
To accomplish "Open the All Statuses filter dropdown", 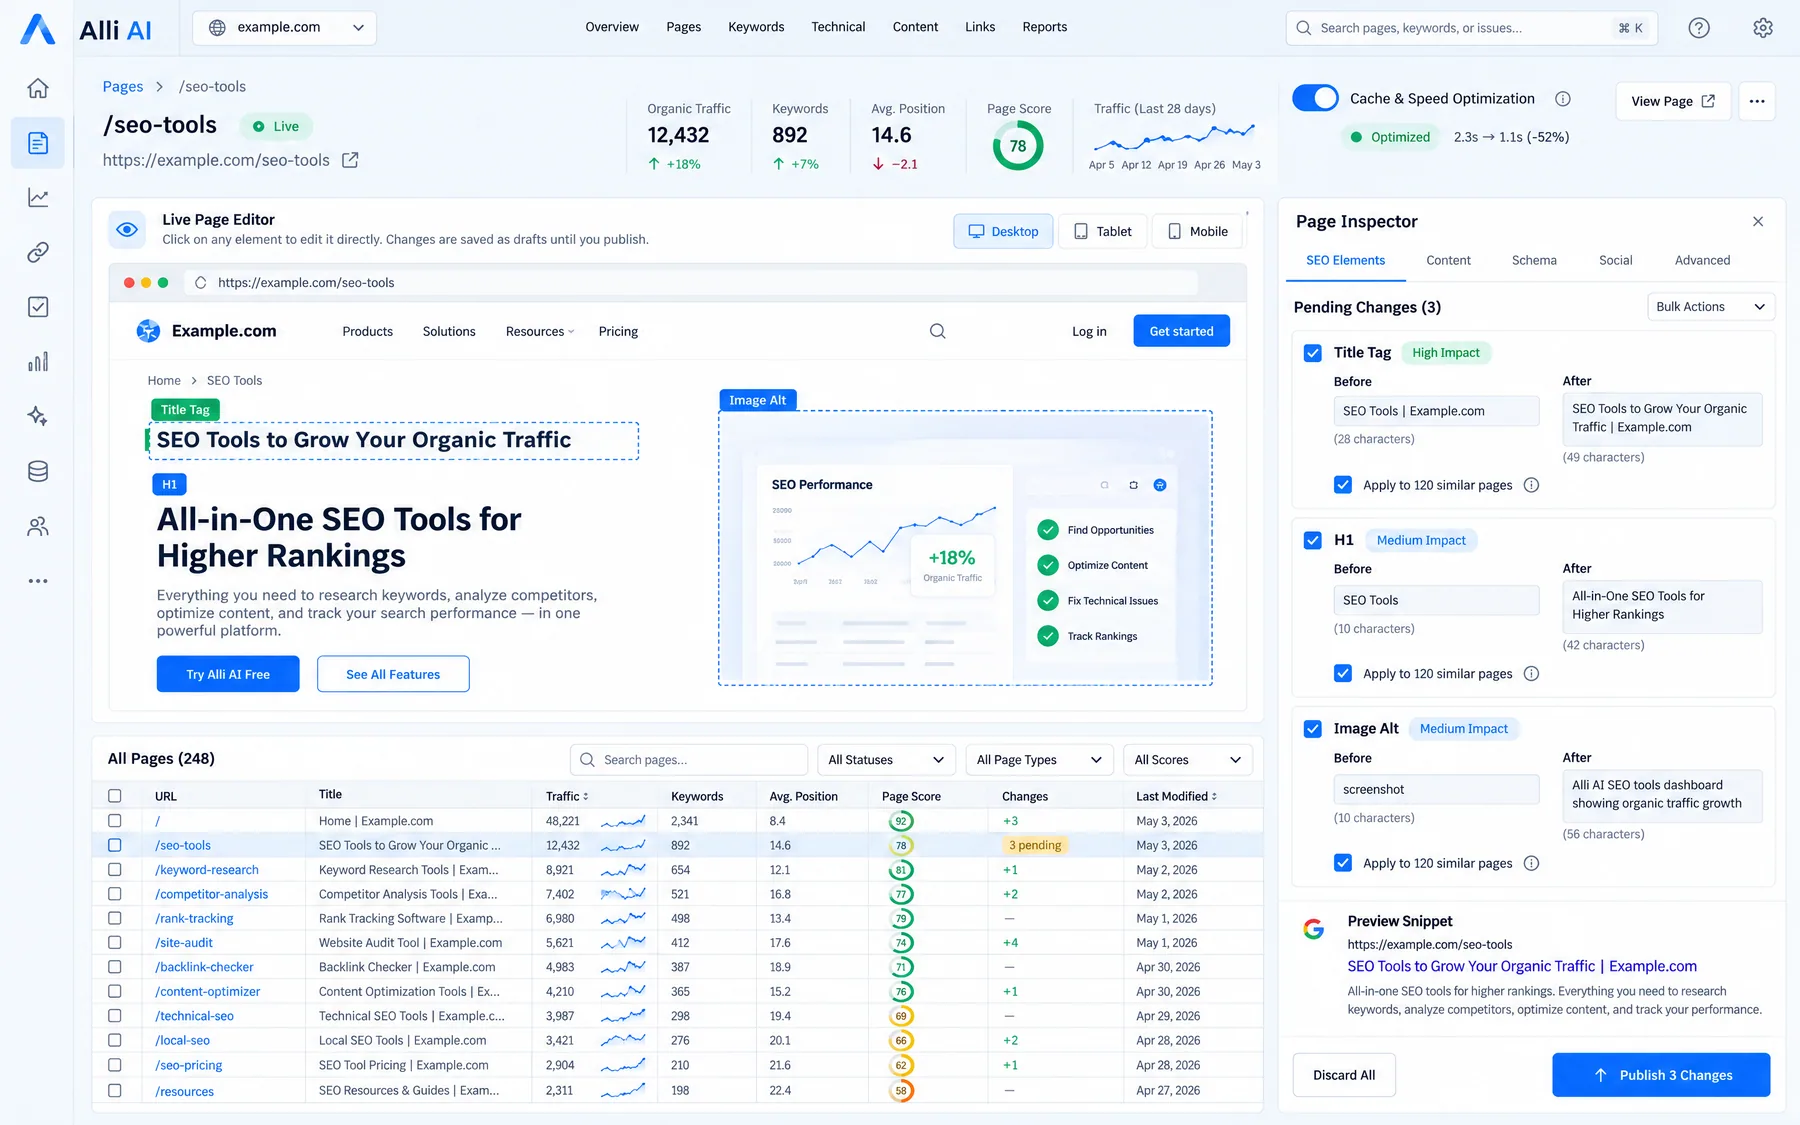I will (886, 760).
